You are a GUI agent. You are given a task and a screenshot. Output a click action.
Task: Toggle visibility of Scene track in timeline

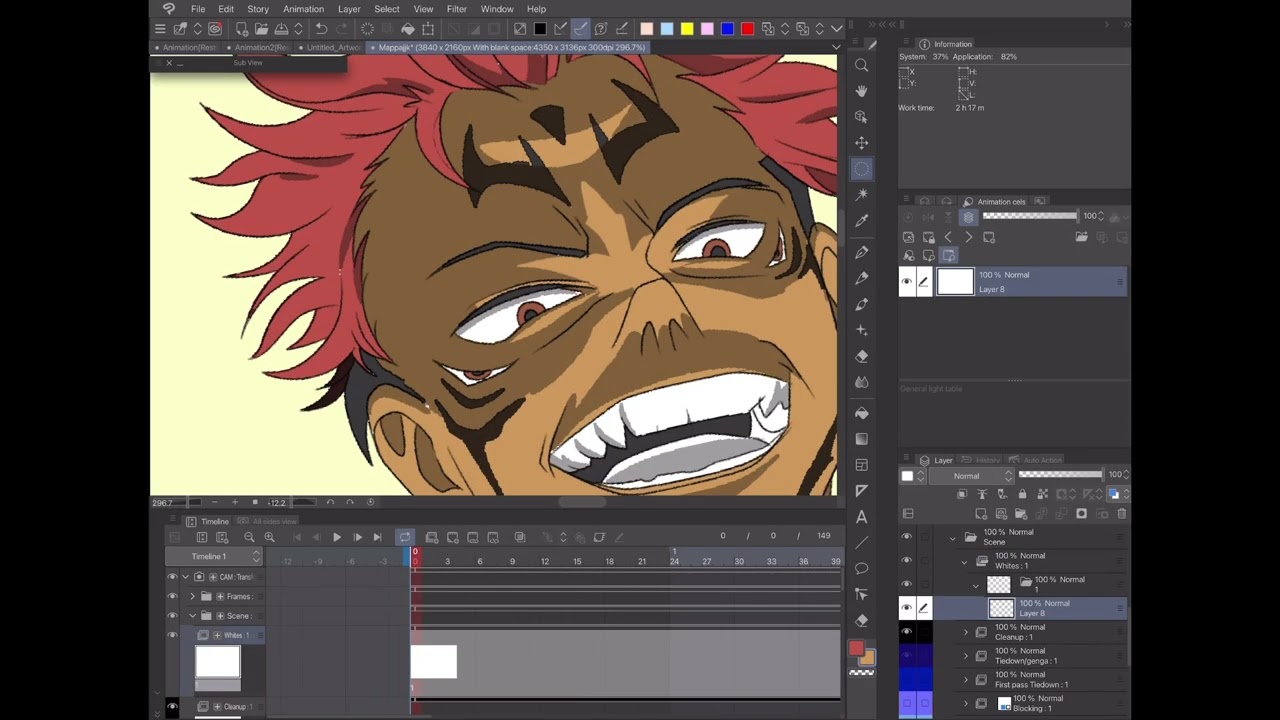click(x=171, y=616)
